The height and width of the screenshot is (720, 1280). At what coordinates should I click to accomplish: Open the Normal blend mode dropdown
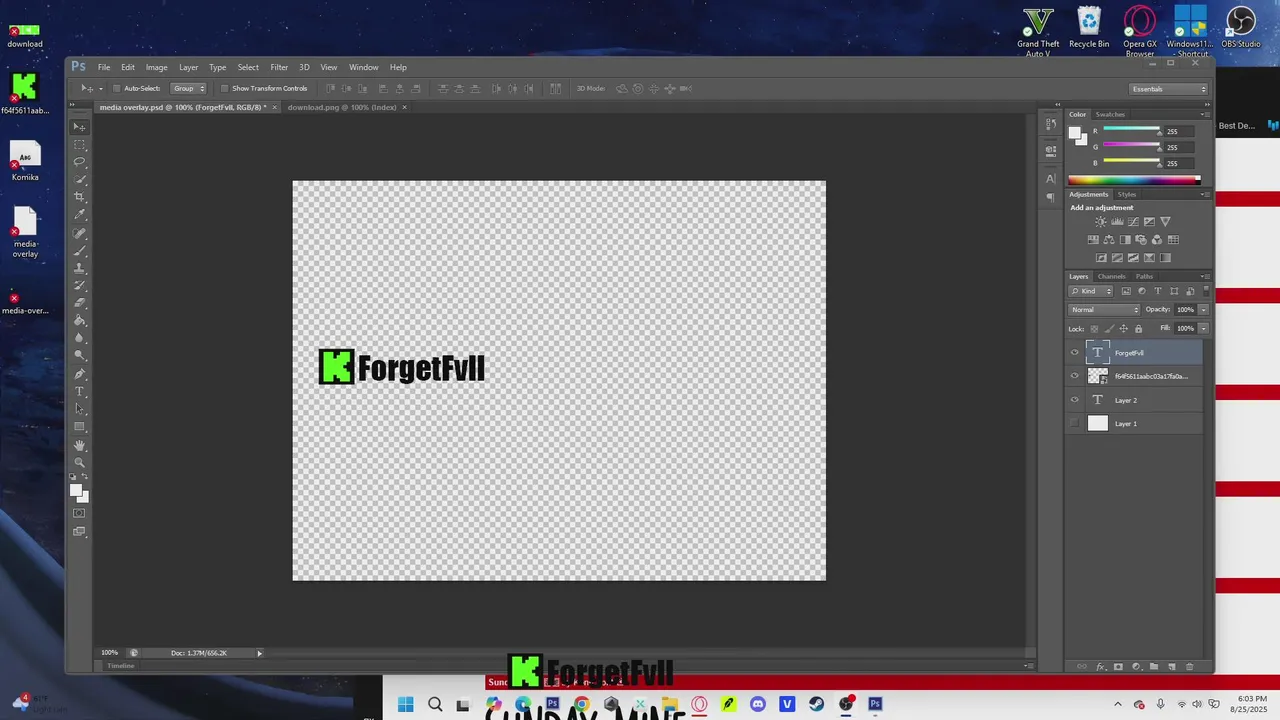pos(1104,309)
